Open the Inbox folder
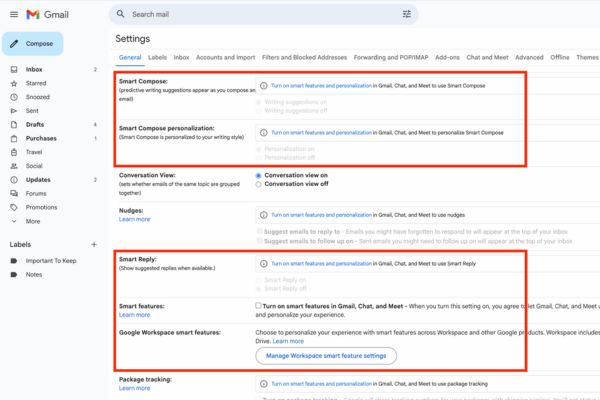 pos(34,69)
